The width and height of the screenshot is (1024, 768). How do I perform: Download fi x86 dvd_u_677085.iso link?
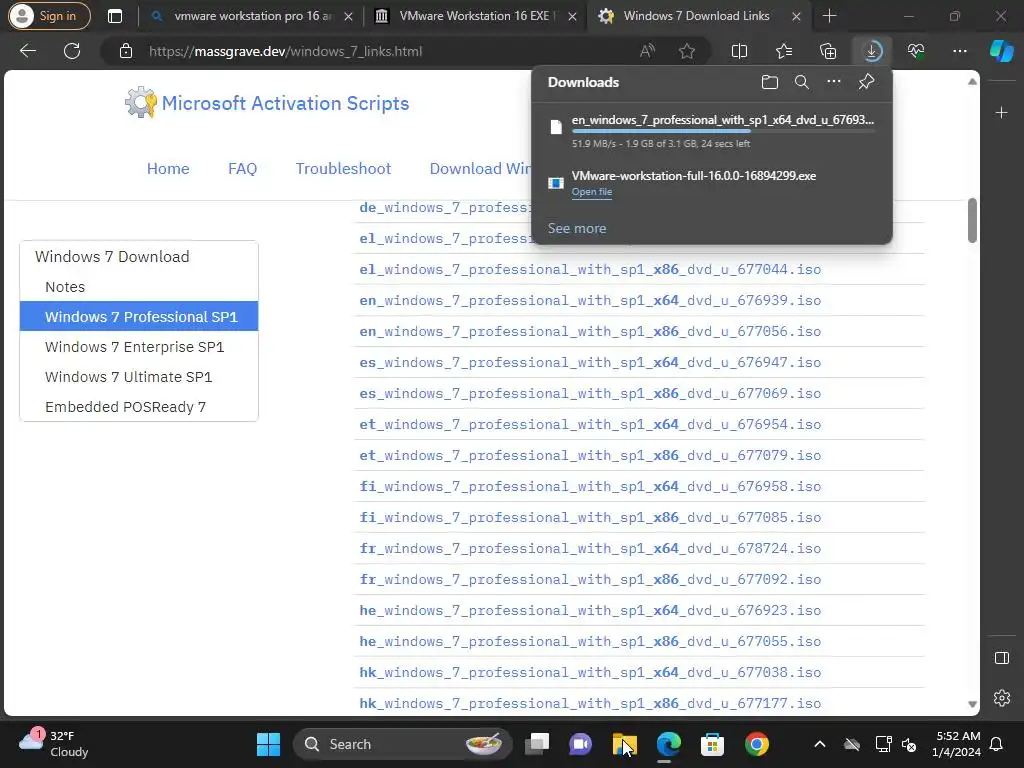[x=590, y=517]
